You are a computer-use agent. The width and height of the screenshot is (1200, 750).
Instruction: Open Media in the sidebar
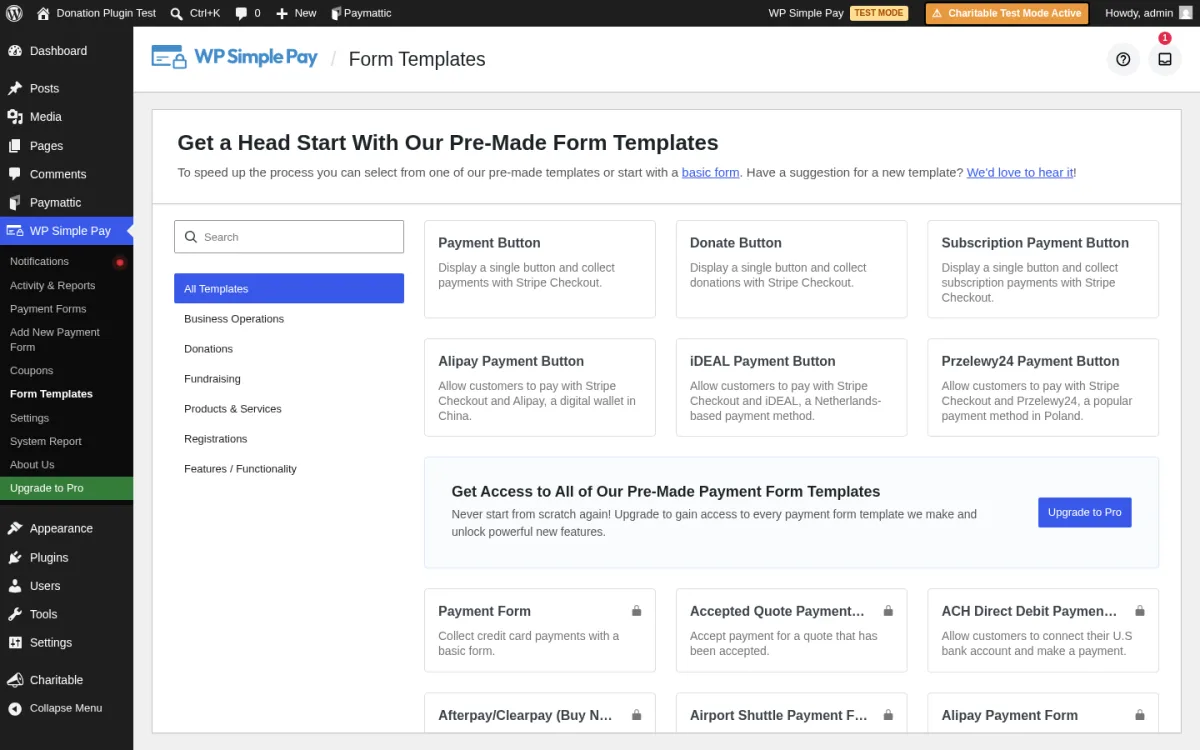click(x=66, y=117)
